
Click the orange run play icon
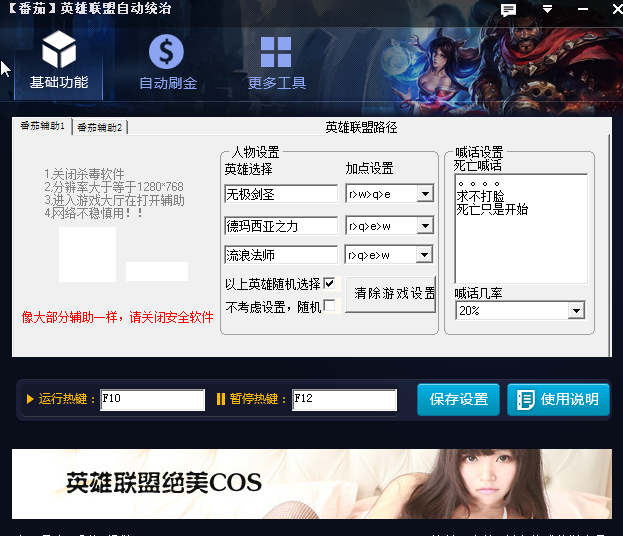tap(30, 399)
